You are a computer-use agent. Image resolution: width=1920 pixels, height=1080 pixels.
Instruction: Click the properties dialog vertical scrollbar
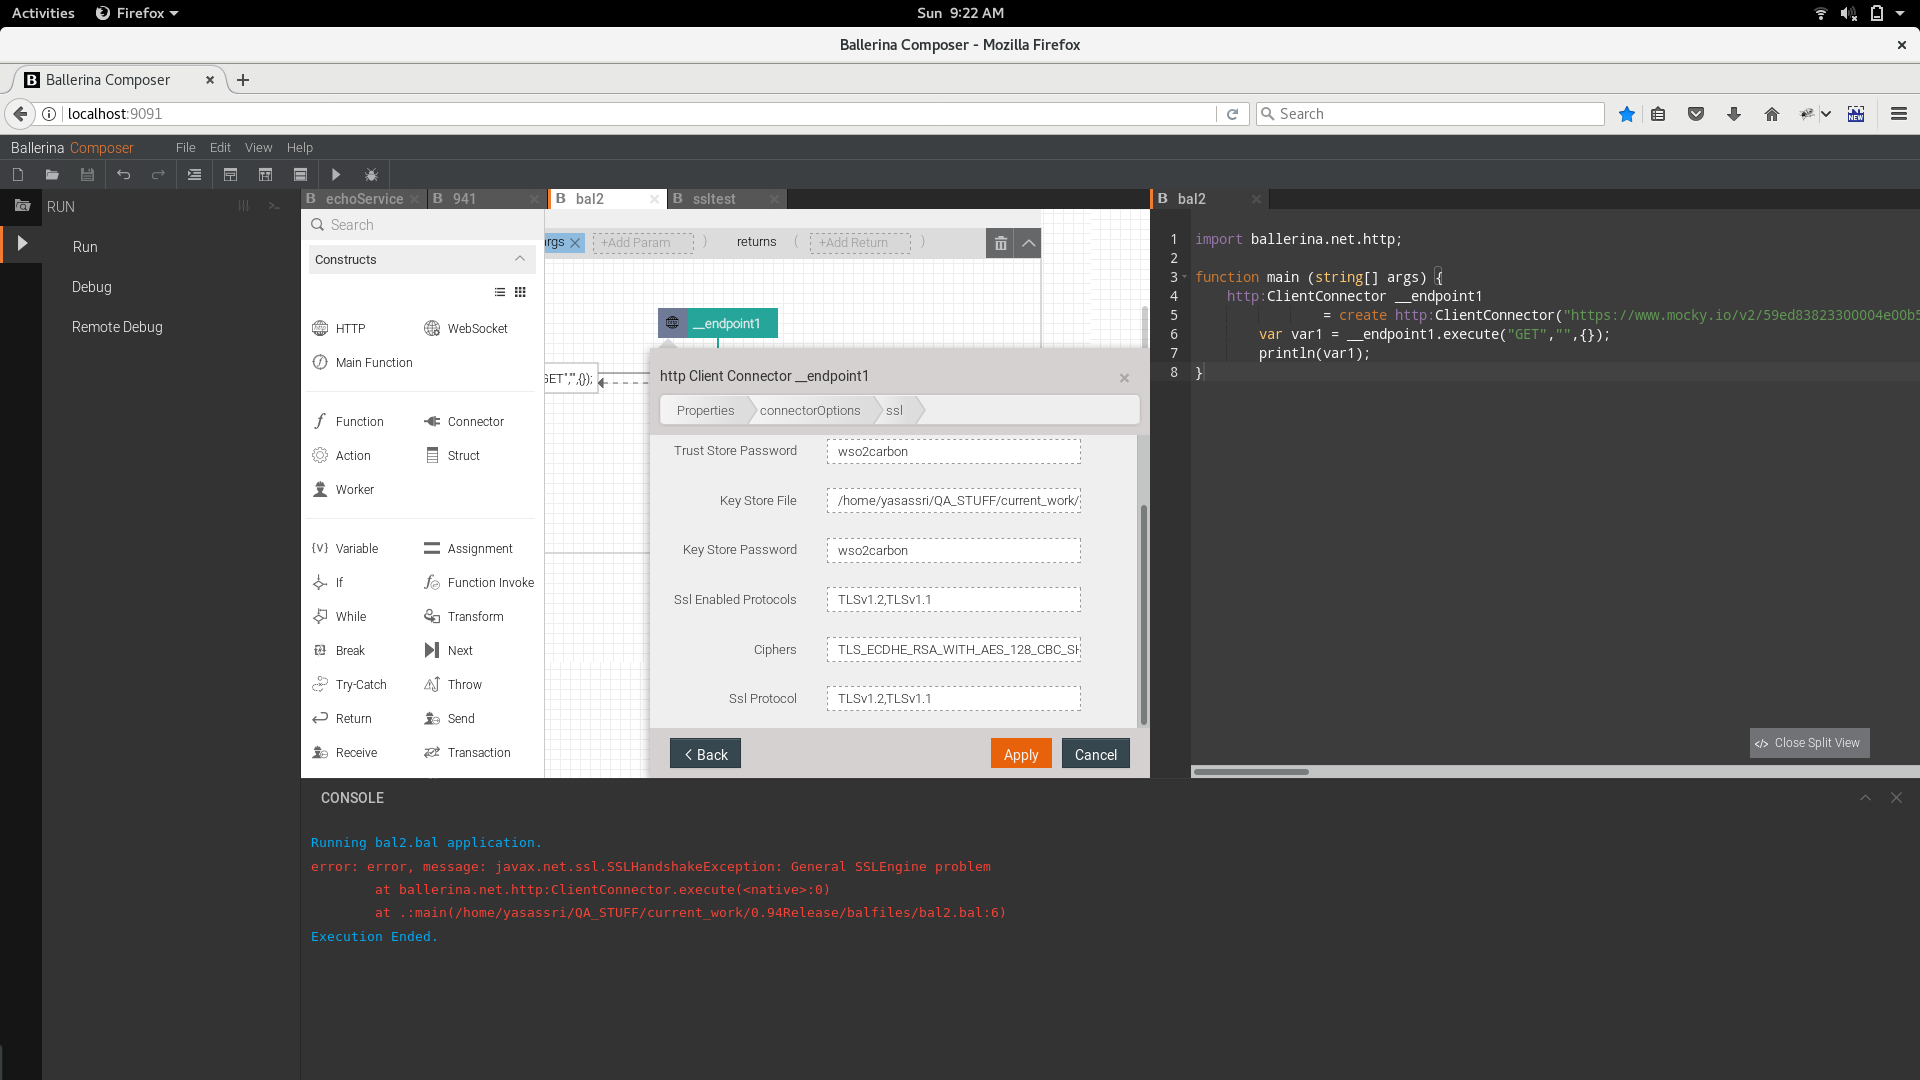coord(1143,615)
